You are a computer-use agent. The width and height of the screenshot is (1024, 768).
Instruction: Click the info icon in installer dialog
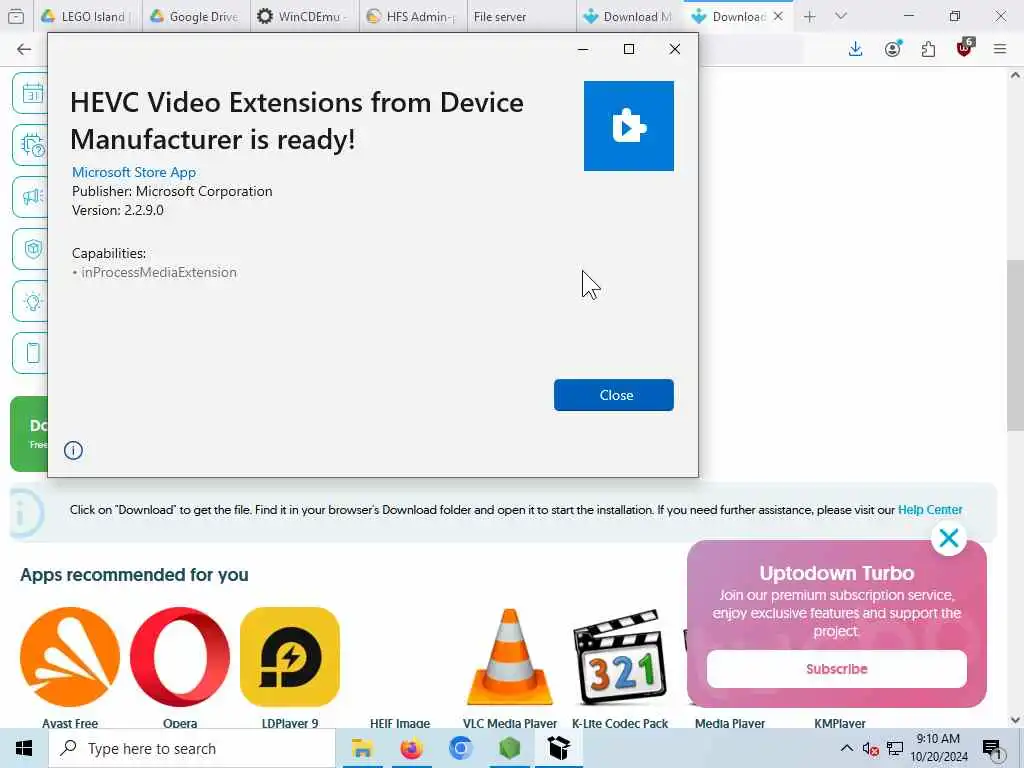tap(73, 450)
